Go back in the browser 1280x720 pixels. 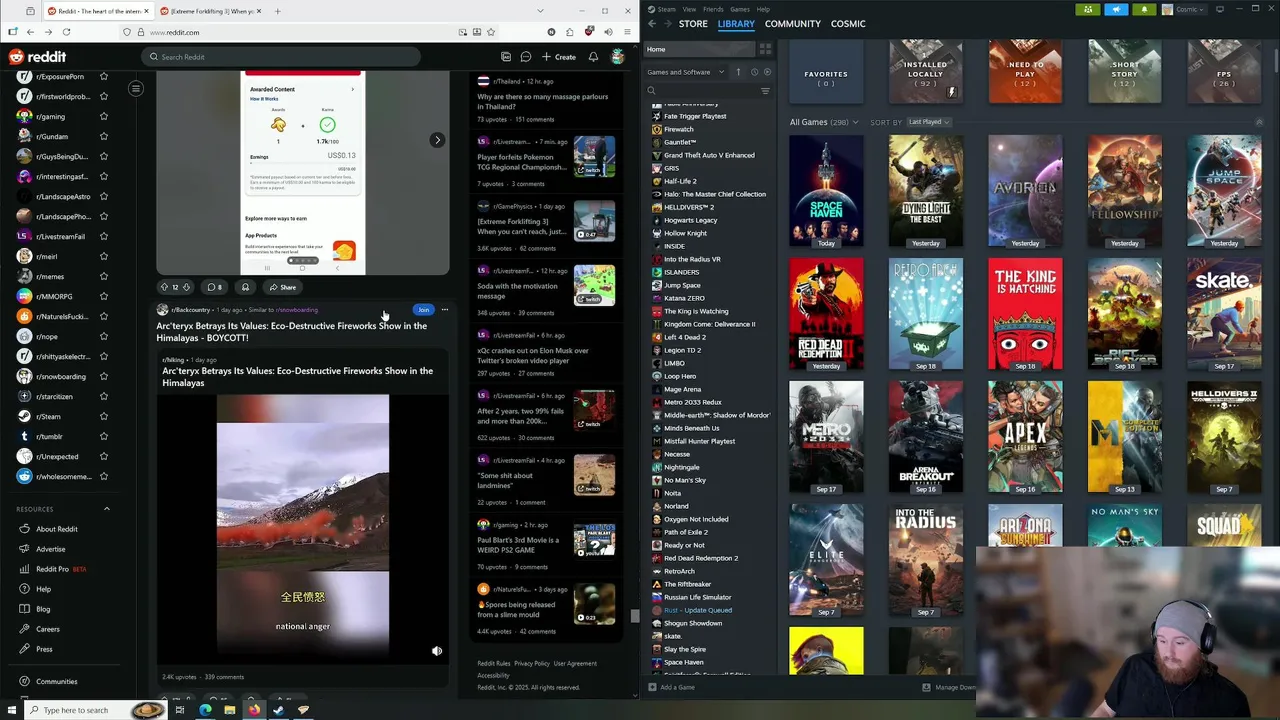tap(28, 32)
